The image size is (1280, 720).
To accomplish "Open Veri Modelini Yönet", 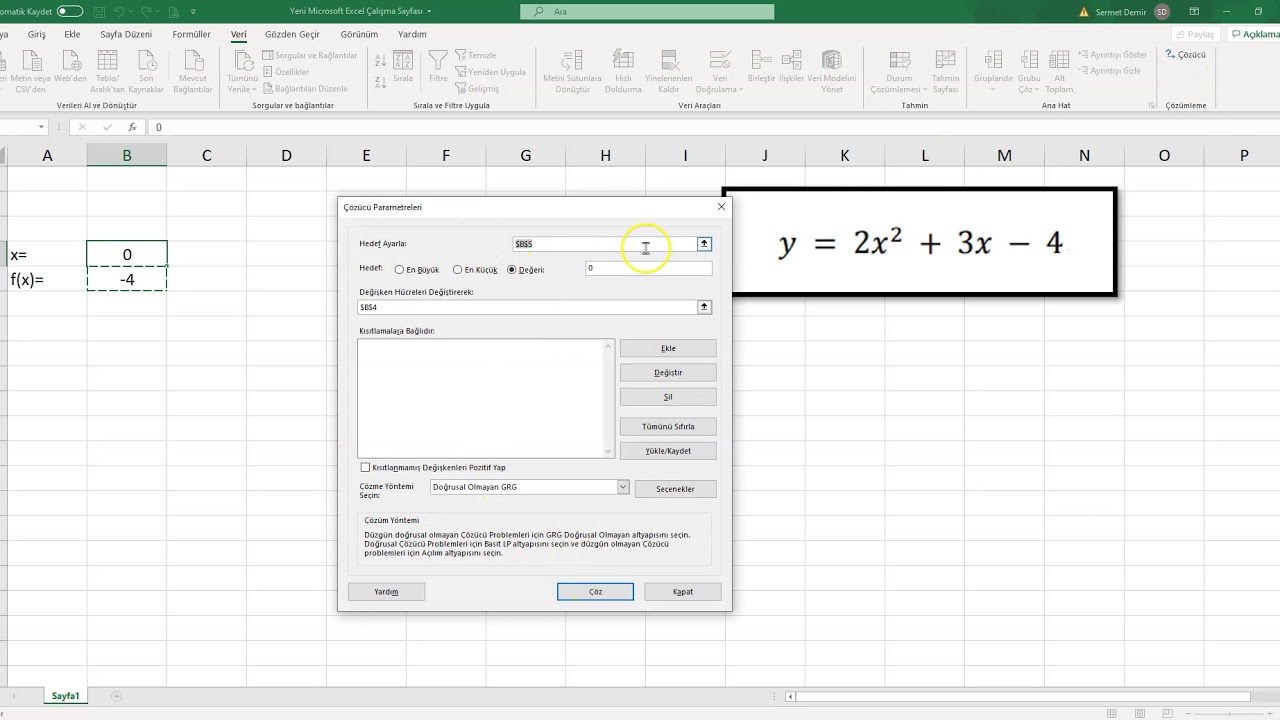I will click(831, 72).
